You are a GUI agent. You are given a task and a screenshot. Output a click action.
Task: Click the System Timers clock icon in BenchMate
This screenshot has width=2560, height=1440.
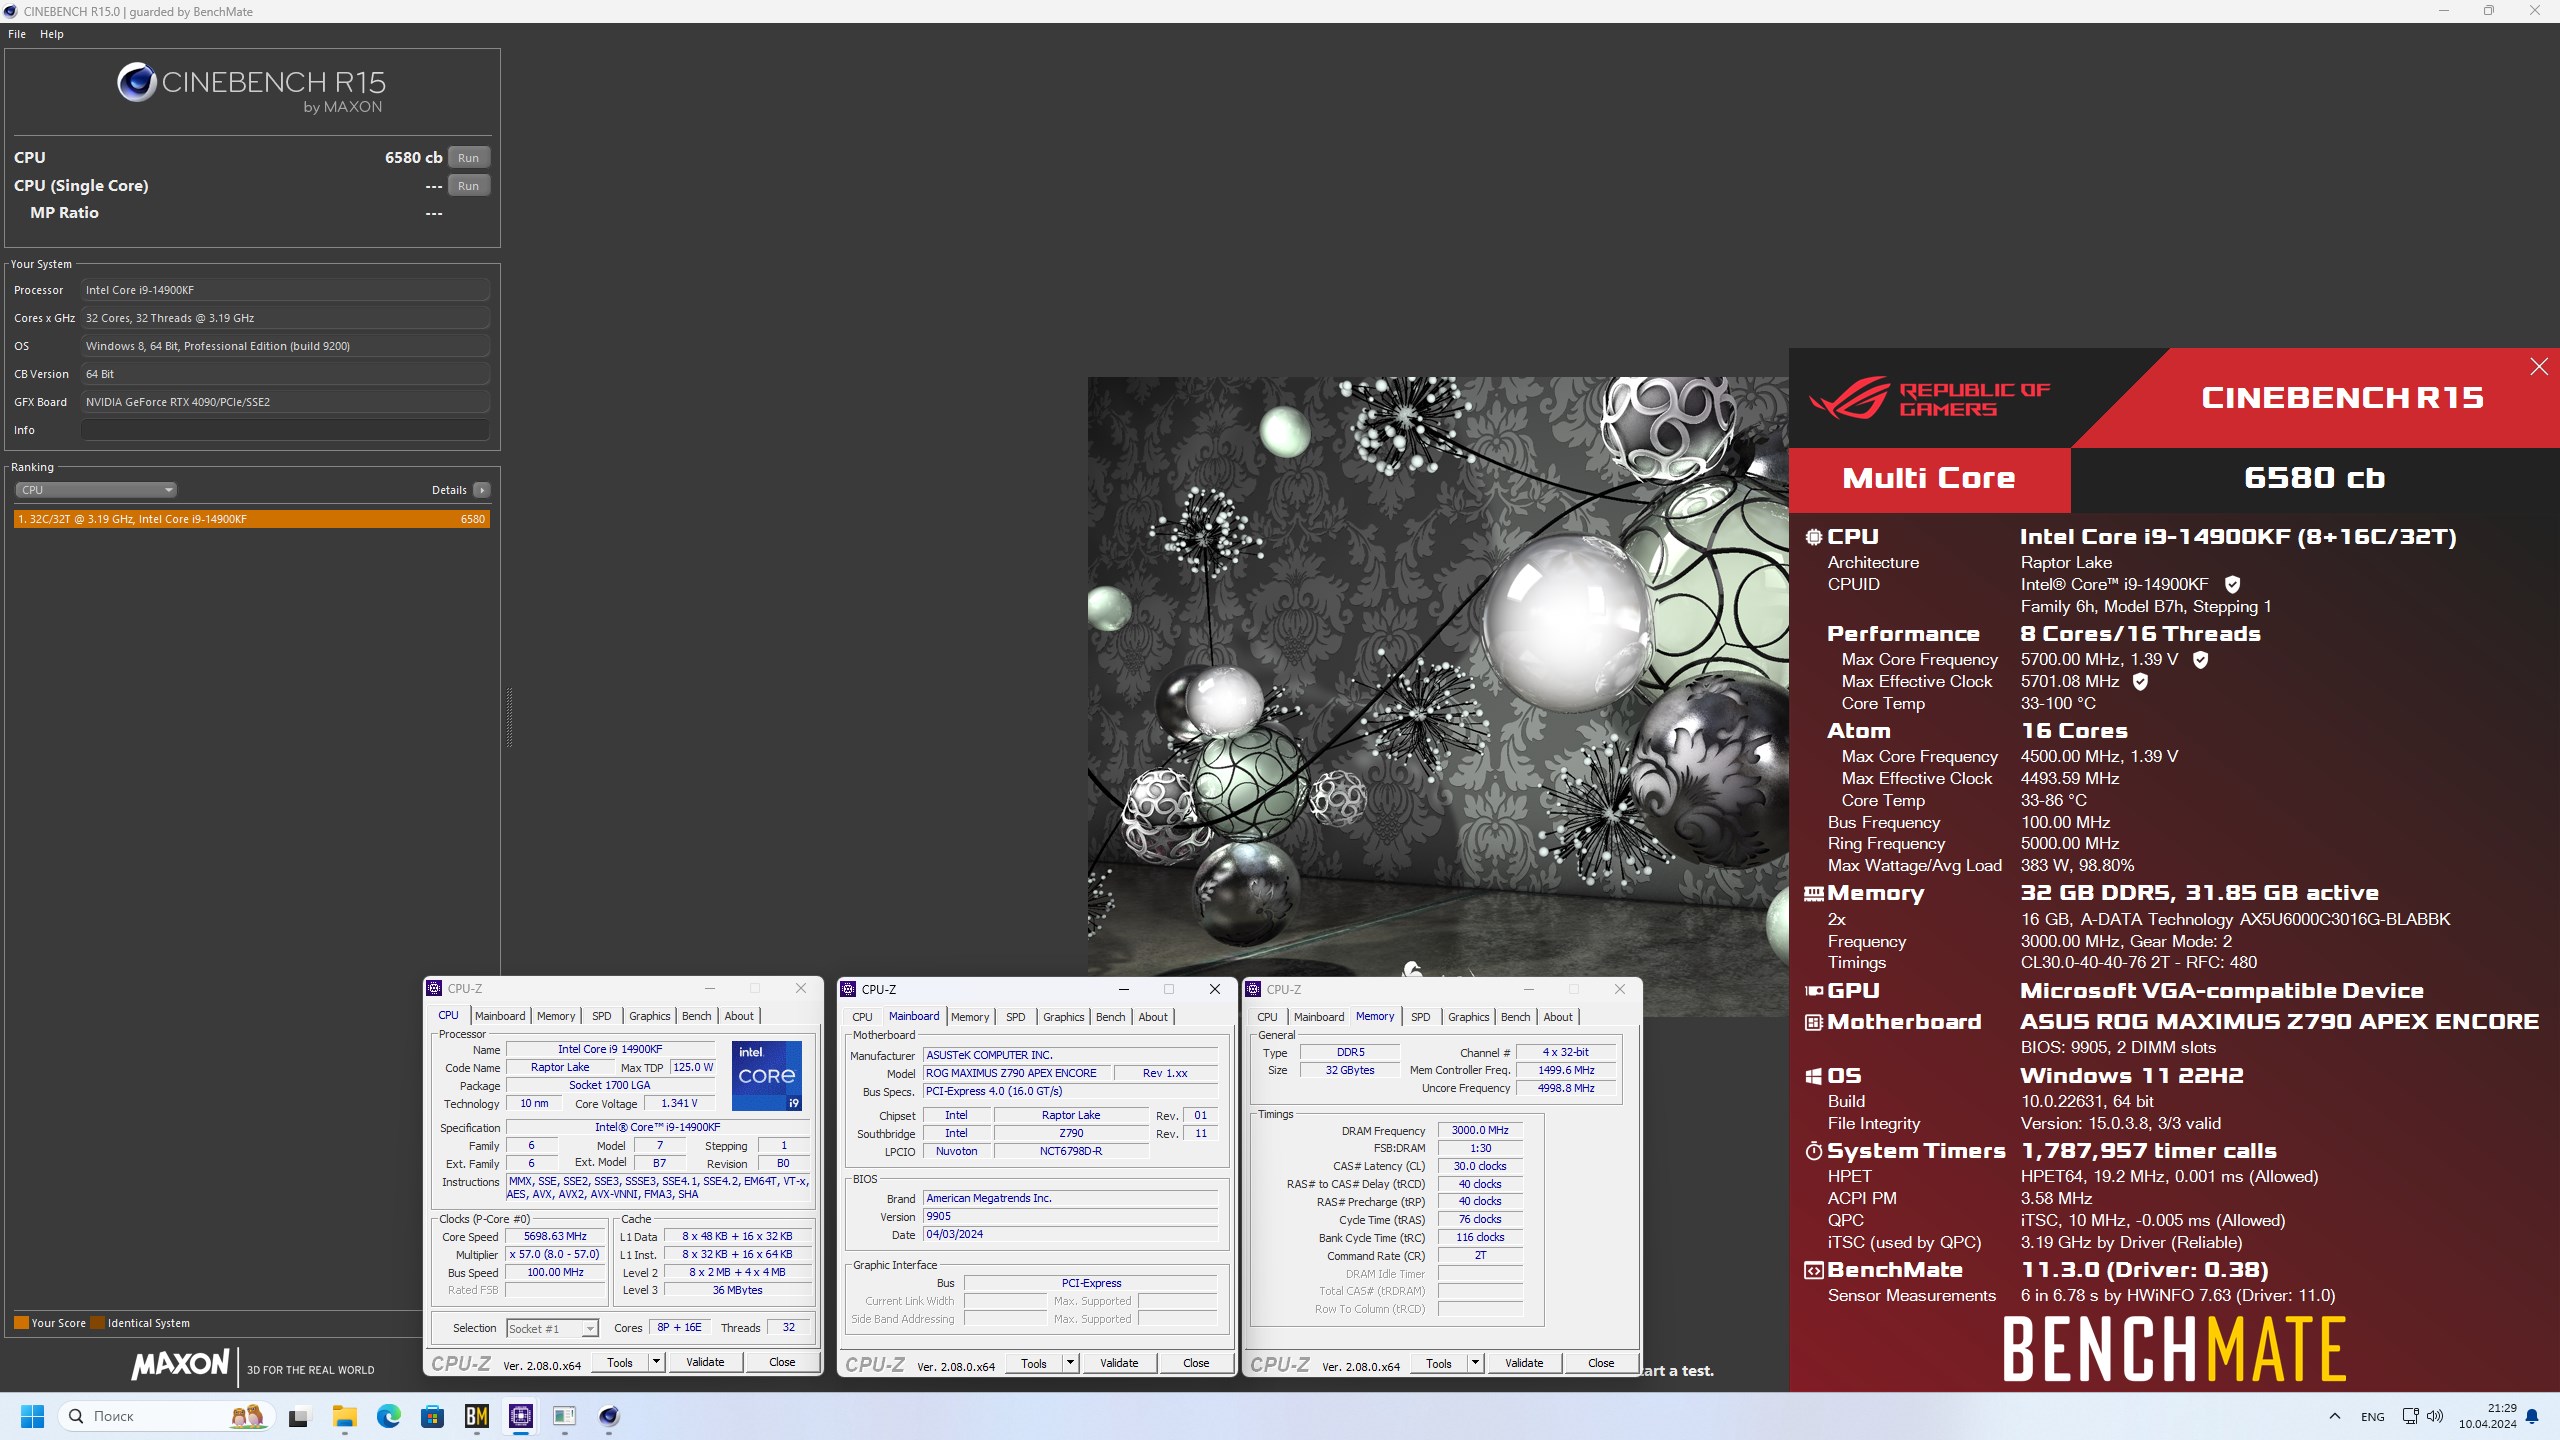pos(1813,1151)
